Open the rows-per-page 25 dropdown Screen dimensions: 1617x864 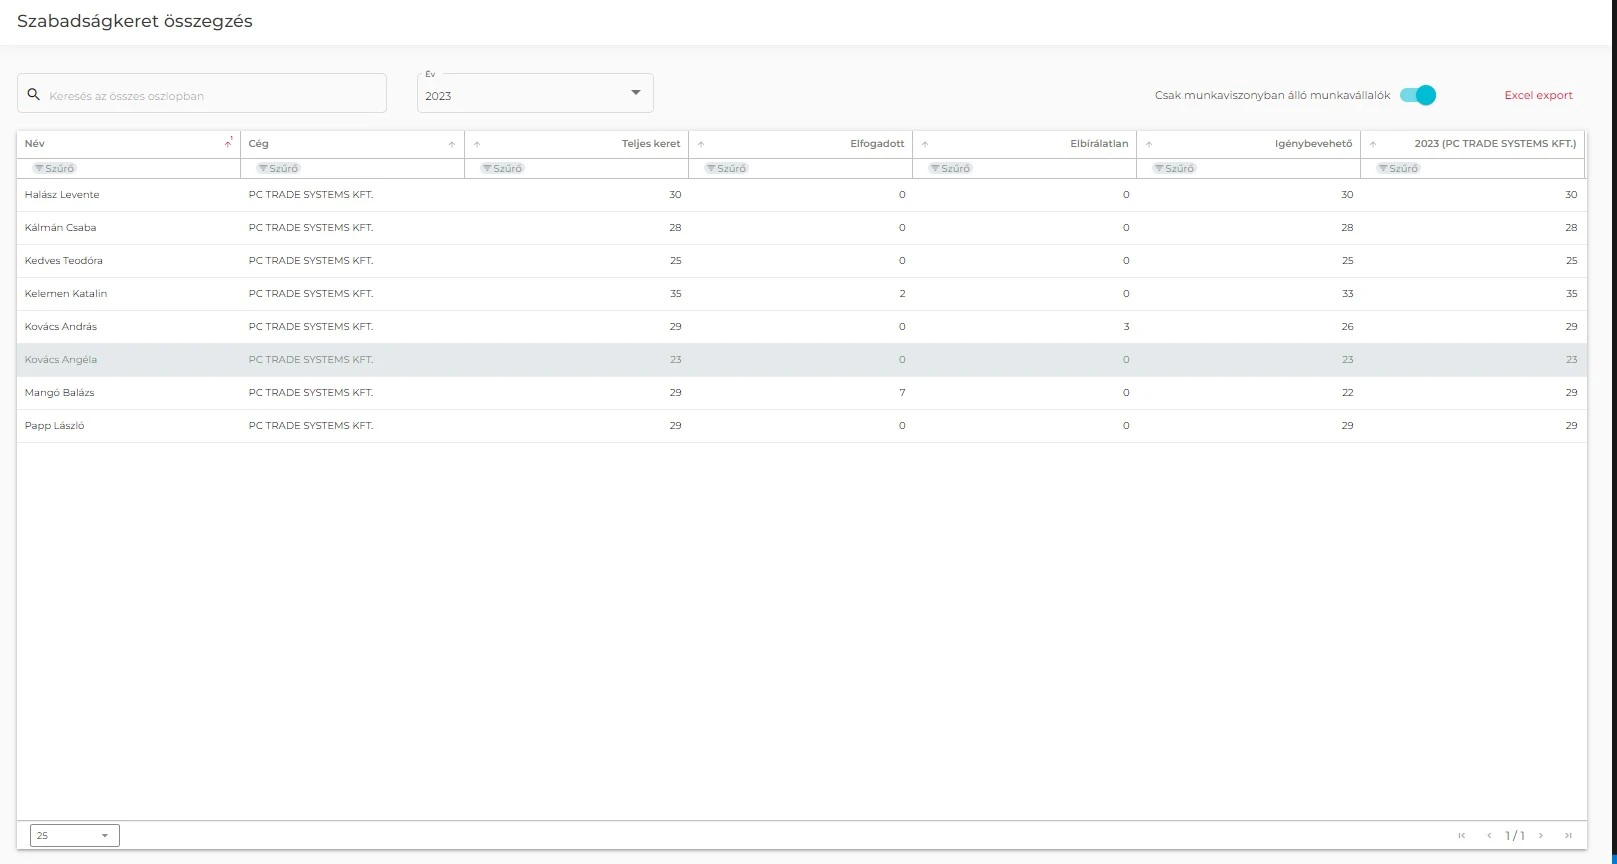[75, 835]
